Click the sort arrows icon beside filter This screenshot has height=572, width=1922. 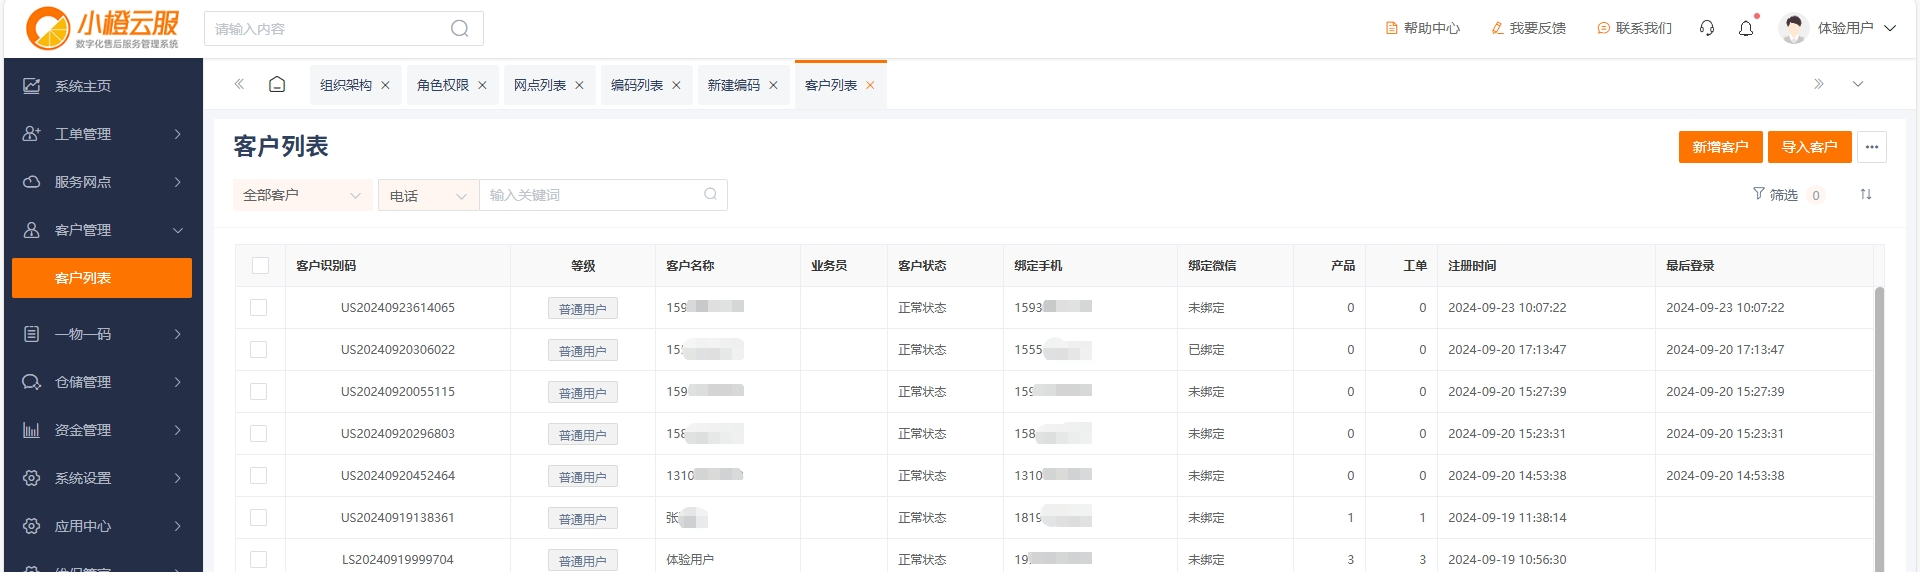[1865, 195]
